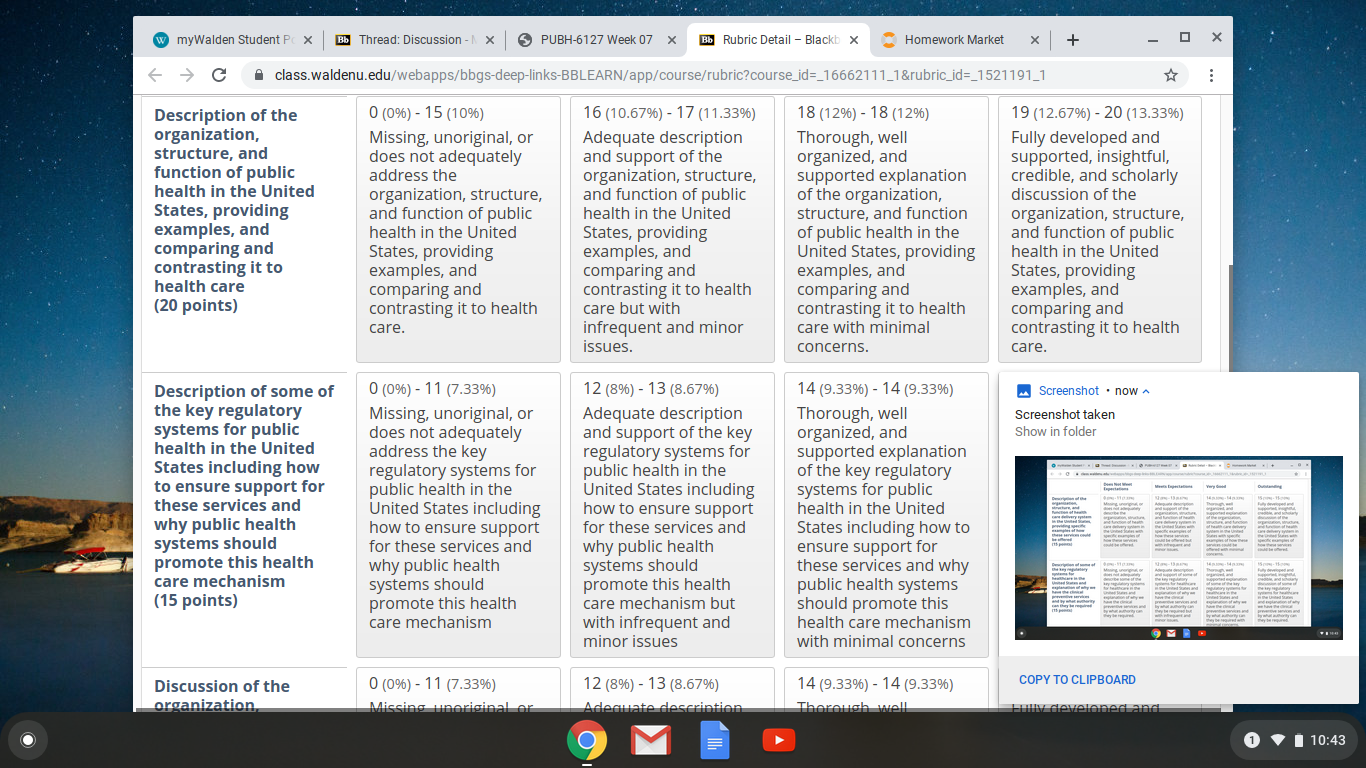Switch to PUBH-6127 Week 07 tab
The width and height of the screenshot is (1366, 768).
pos(587,40)
